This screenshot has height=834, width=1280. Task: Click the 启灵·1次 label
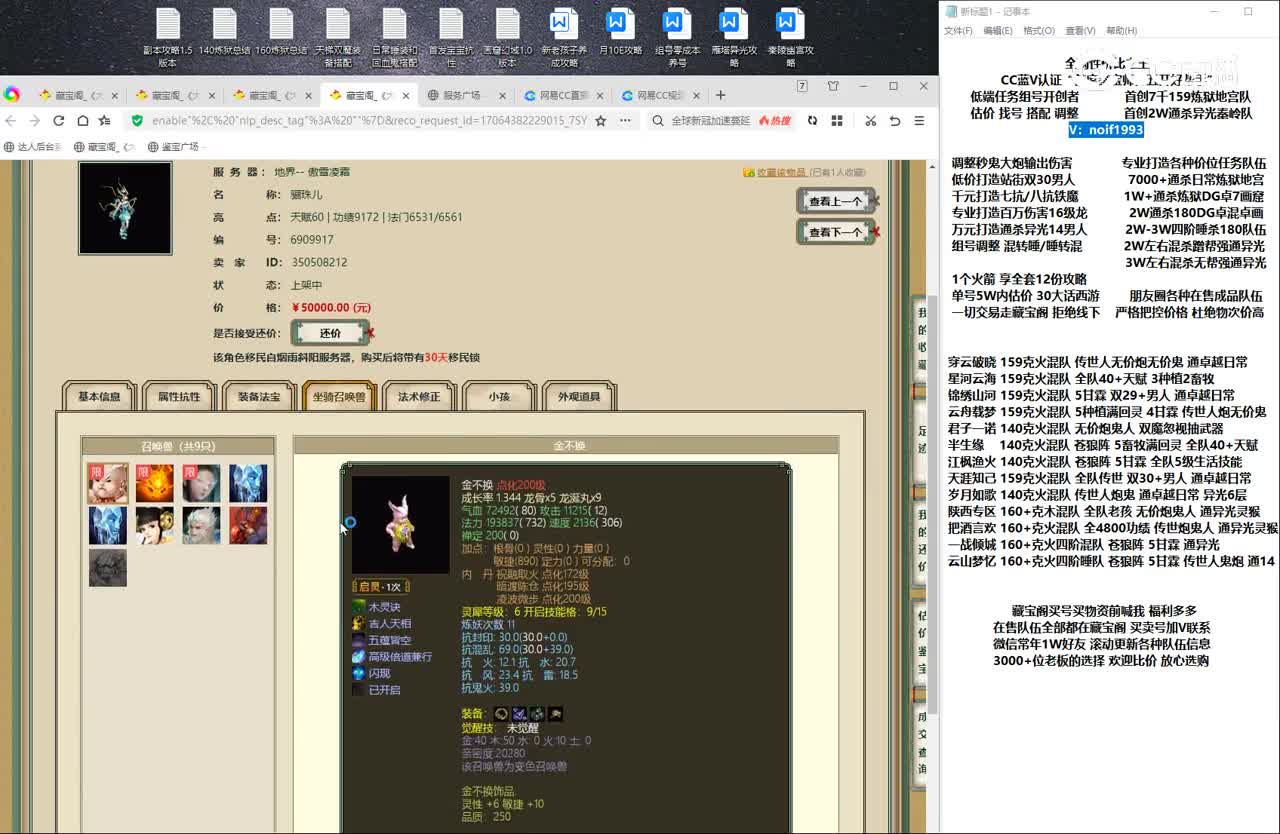(380, 587)
